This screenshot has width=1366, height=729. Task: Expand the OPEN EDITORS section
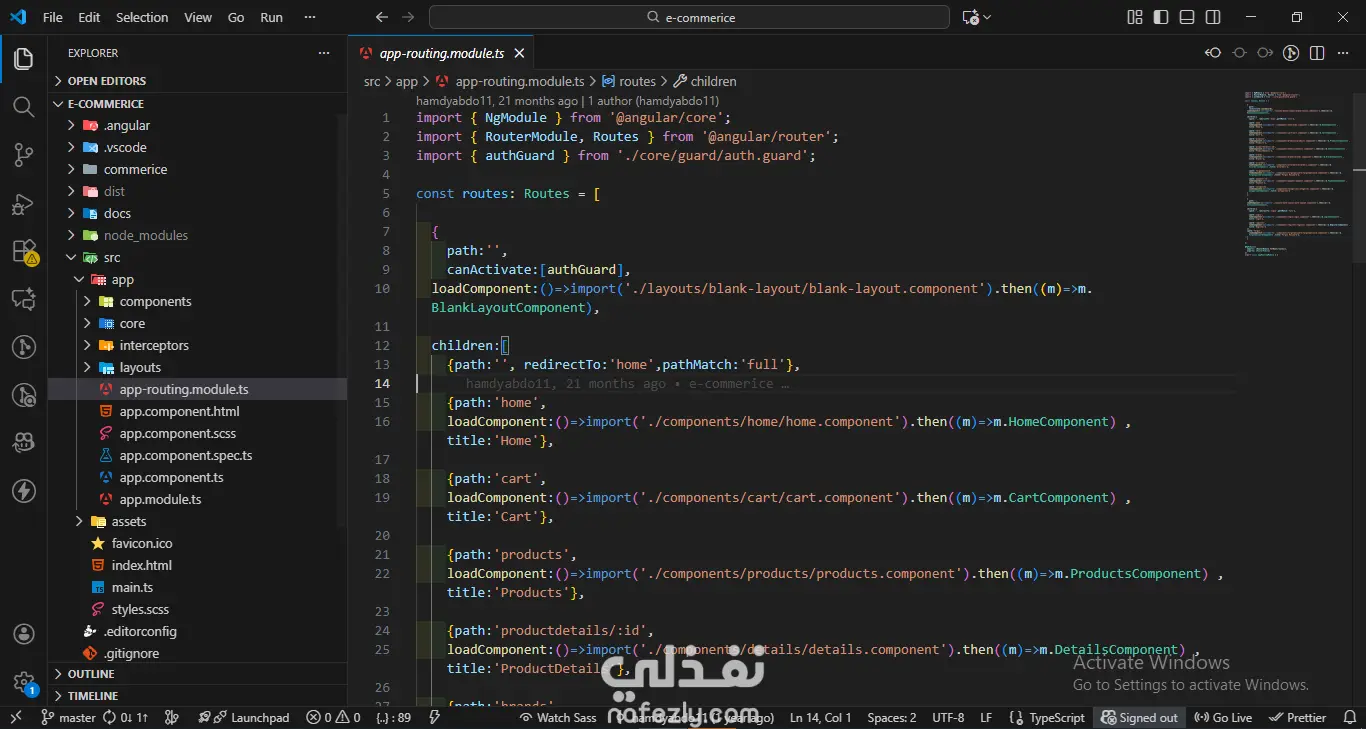pyautogui.click(x=198, y=81)
